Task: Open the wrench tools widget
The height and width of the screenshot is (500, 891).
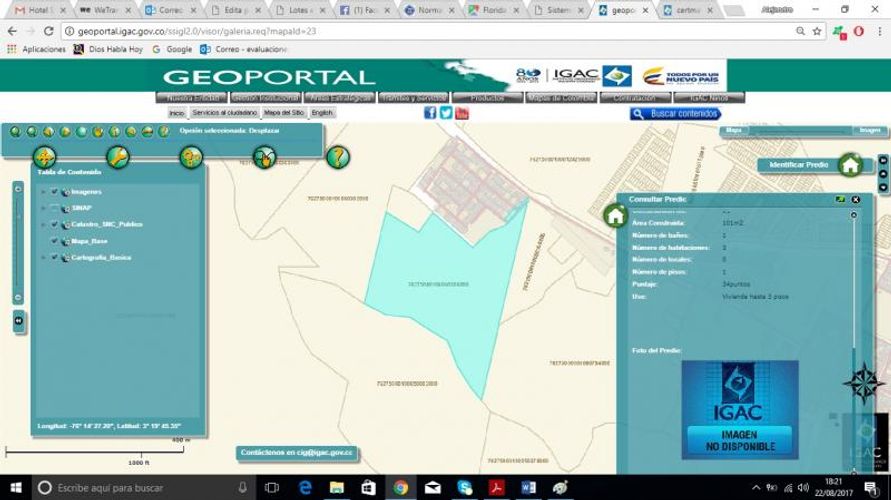Action: (x=118, y=157)
